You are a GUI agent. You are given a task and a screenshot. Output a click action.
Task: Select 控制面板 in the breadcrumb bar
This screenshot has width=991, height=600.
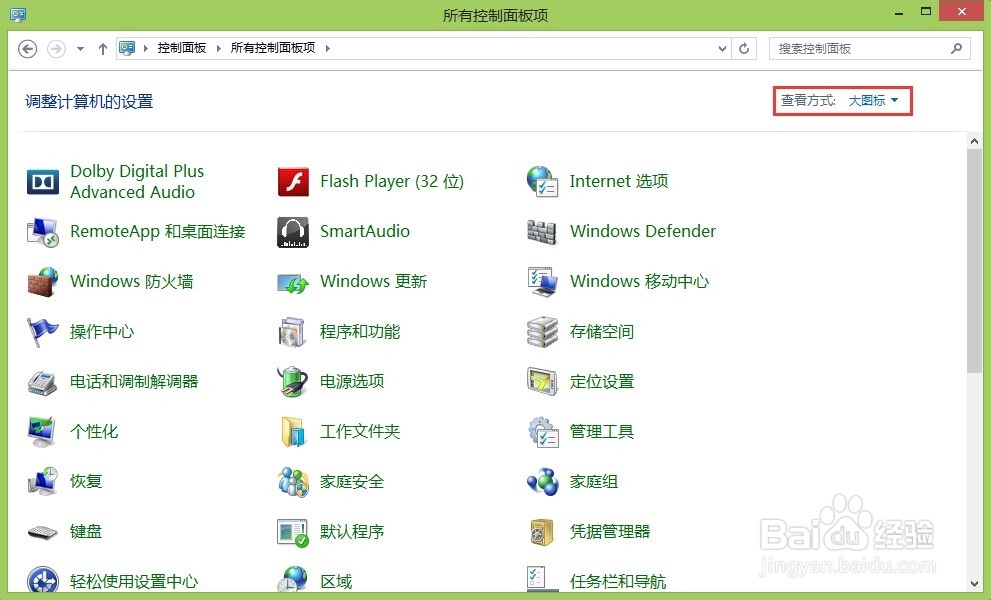click(x=183, y=47)
